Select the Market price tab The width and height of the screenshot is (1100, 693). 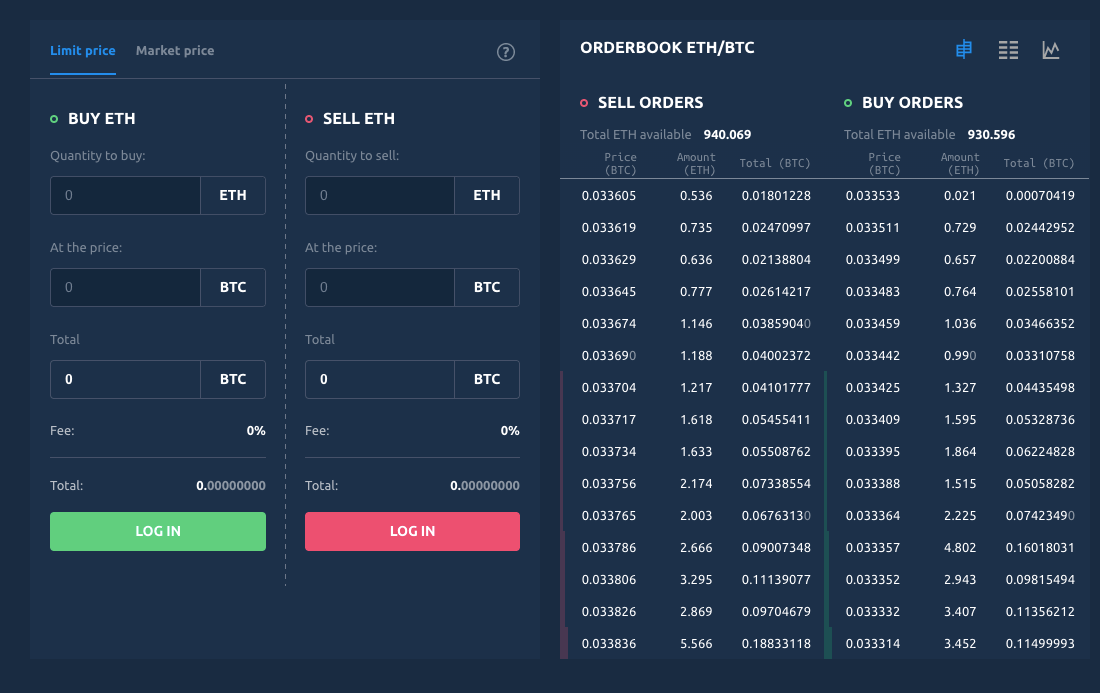[x=175, y=51]
